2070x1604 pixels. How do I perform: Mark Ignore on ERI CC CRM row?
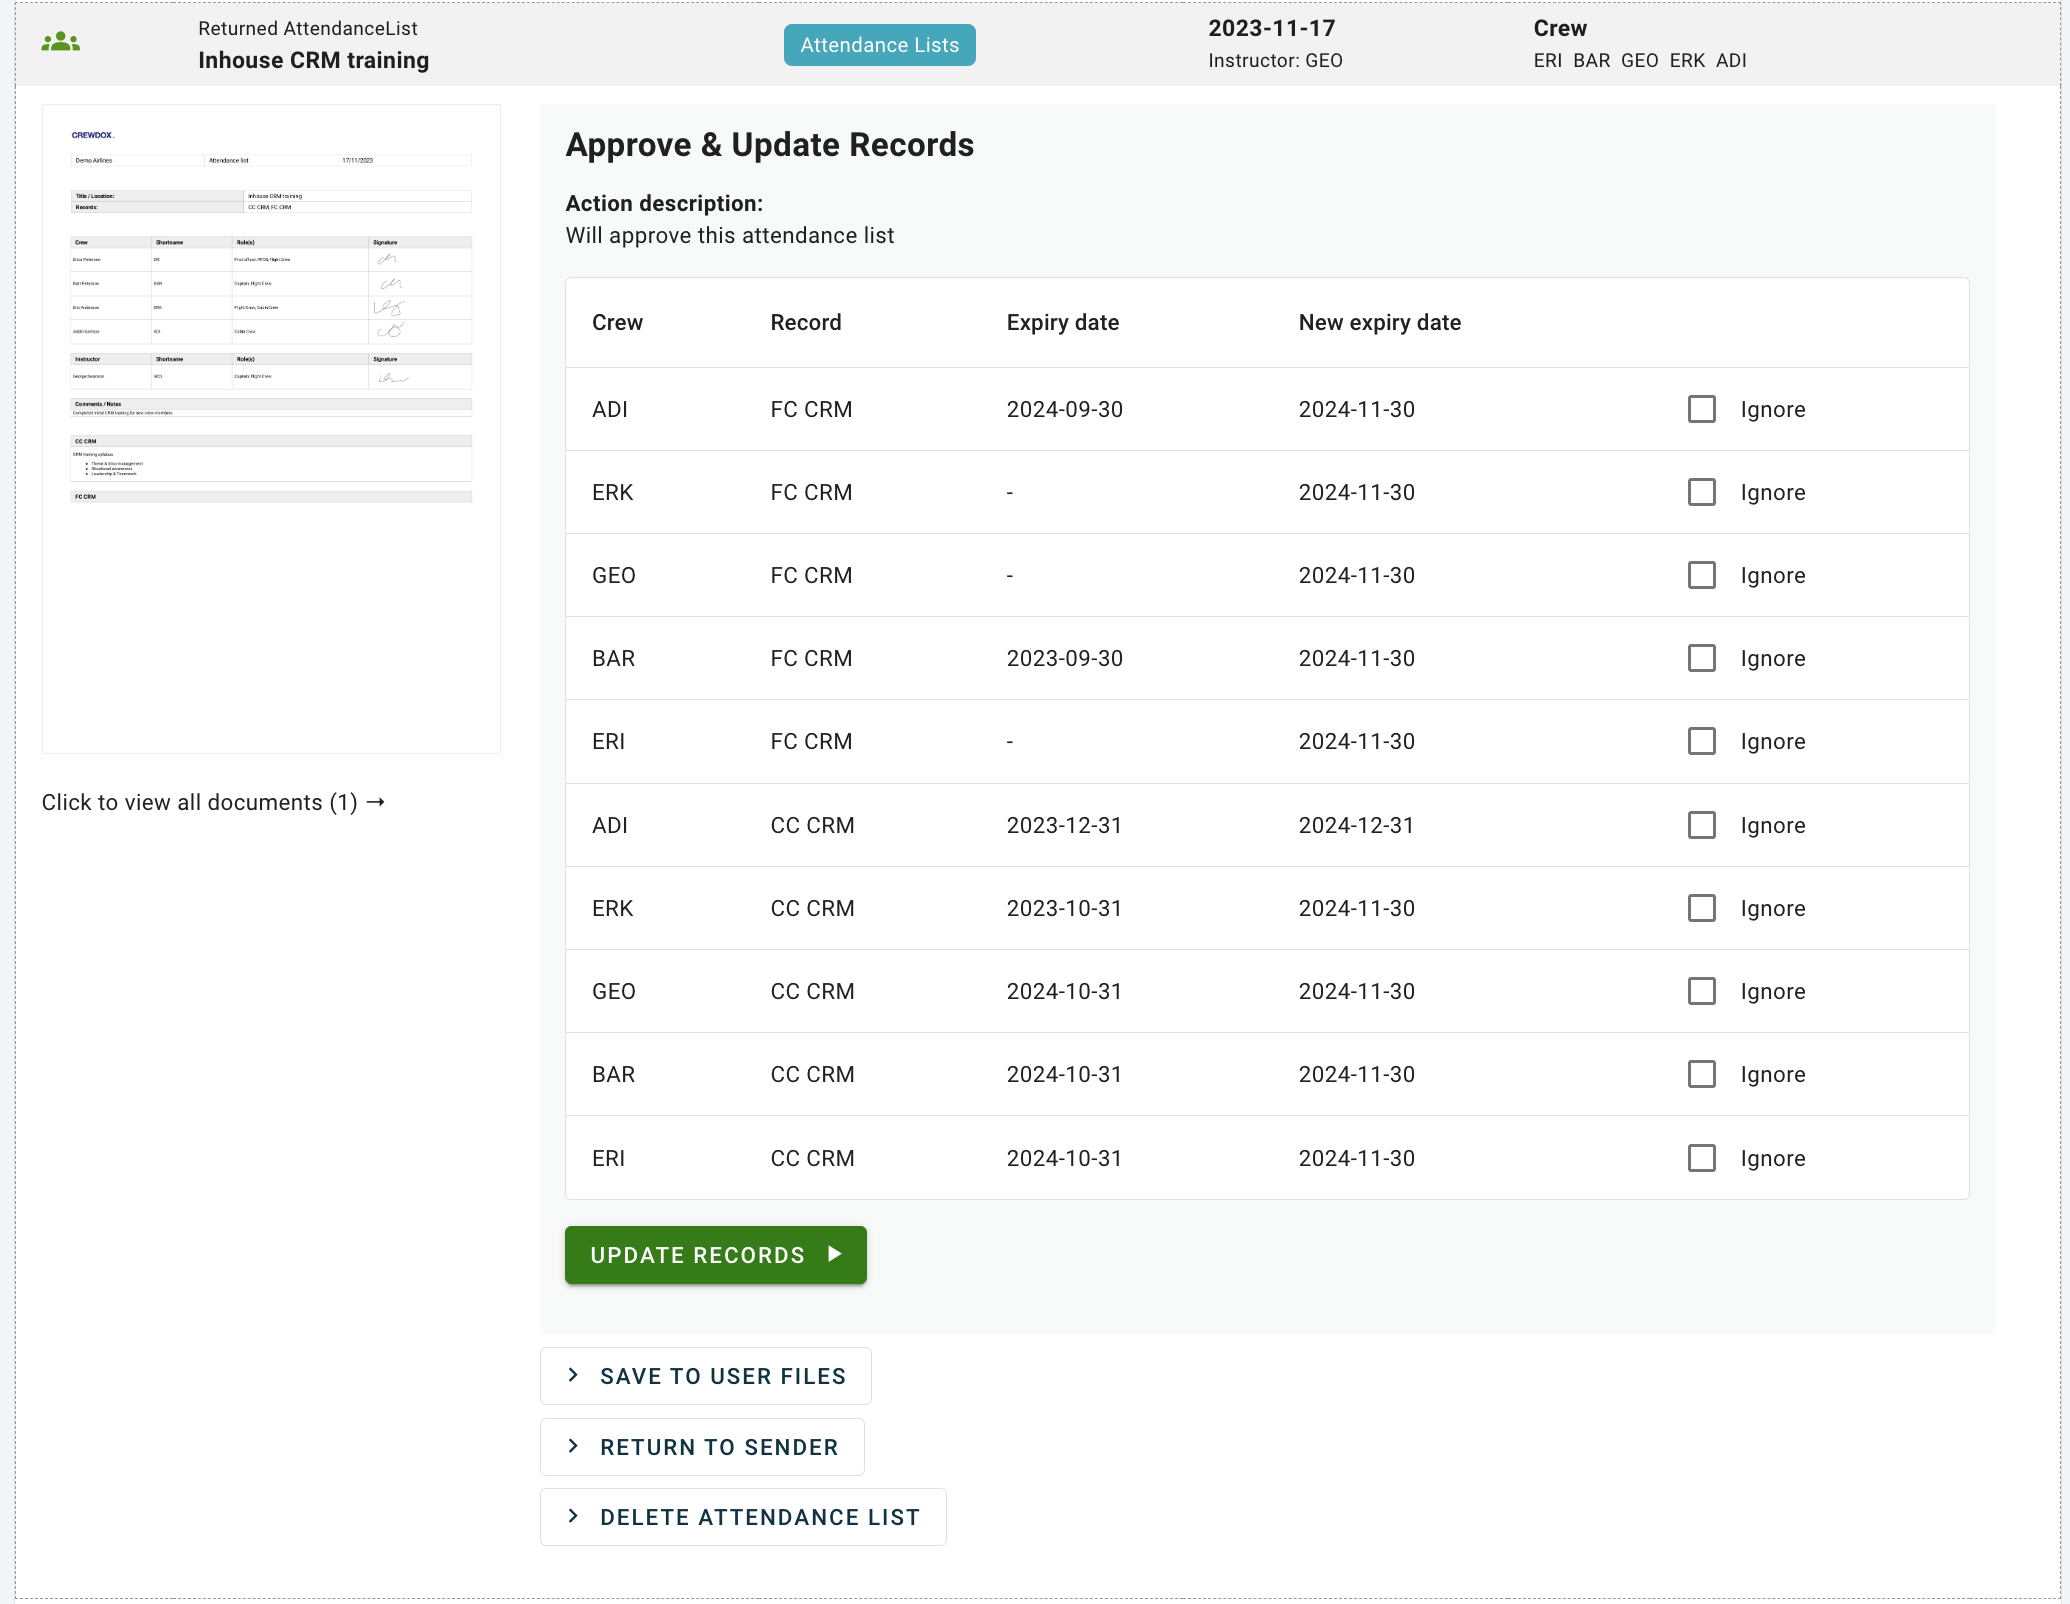(1701, 1158)
